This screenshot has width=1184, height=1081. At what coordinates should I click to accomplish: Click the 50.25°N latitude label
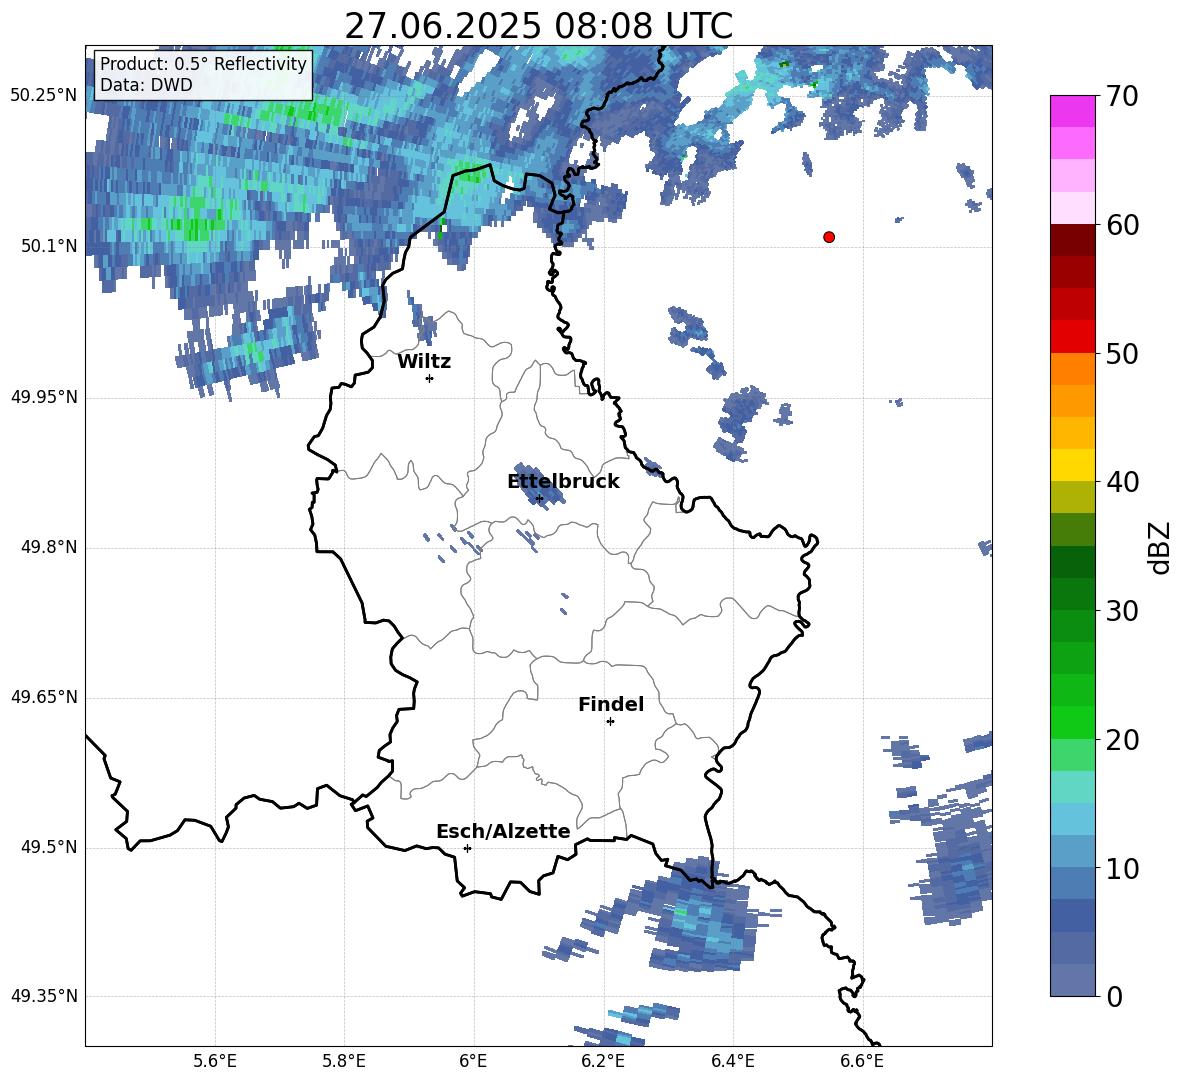pyautogui.click(x=44, y=96)
